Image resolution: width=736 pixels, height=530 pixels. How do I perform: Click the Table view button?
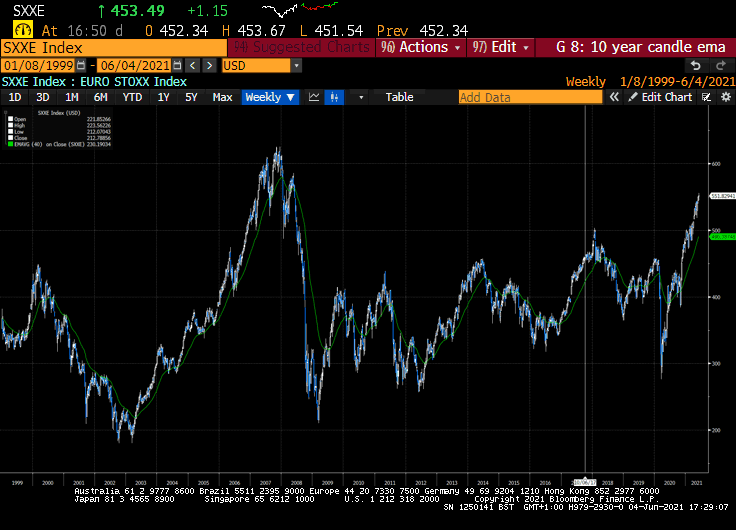pyautogui.click(x=399, y=97)
